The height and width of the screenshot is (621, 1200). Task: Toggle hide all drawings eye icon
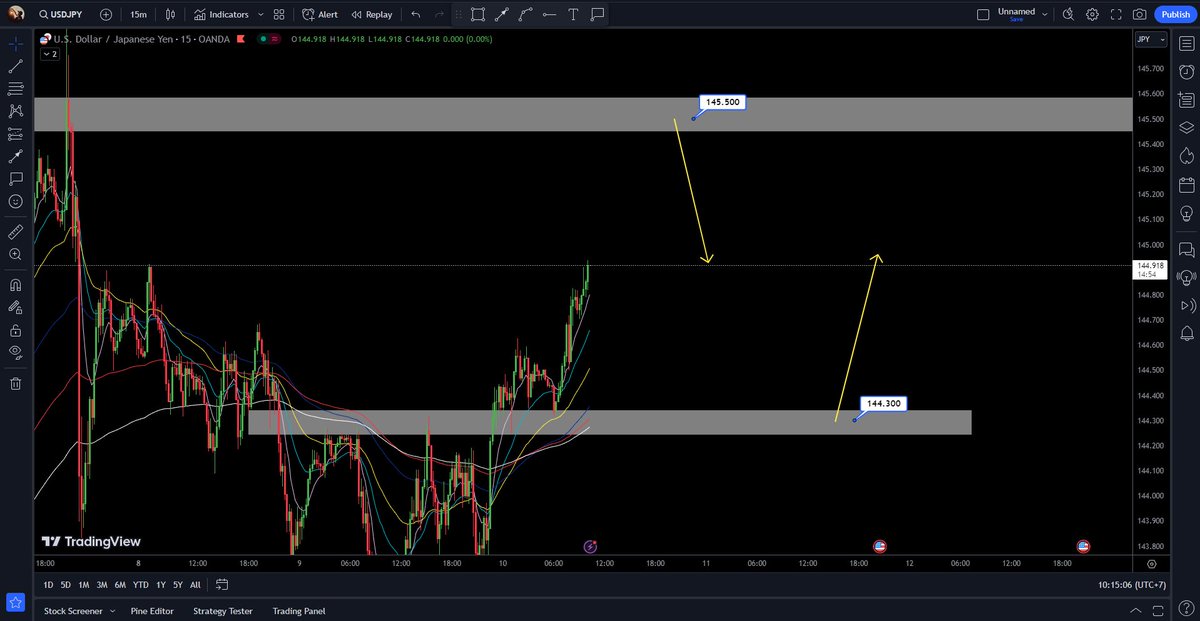15,351
